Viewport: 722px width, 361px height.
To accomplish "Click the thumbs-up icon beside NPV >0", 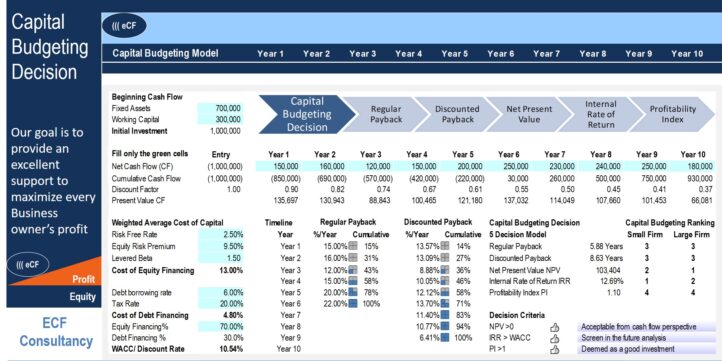I will coord(554,327).
